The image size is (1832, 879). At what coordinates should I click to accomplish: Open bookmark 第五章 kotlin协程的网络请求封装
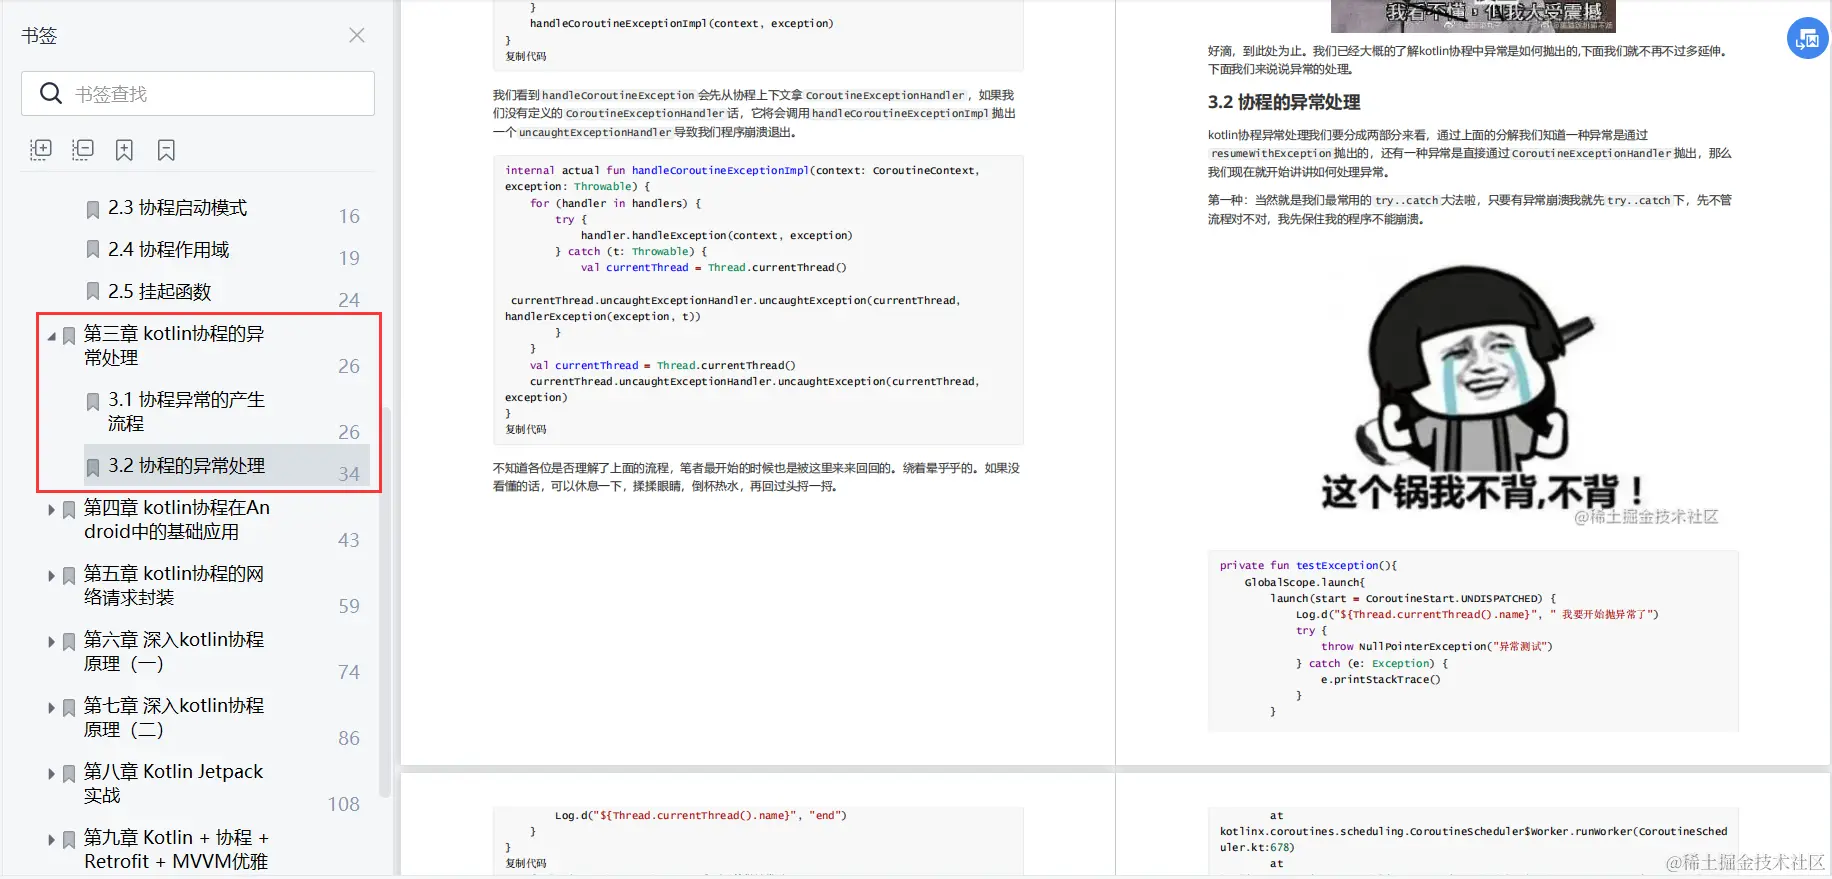click(x=174, y=585)
